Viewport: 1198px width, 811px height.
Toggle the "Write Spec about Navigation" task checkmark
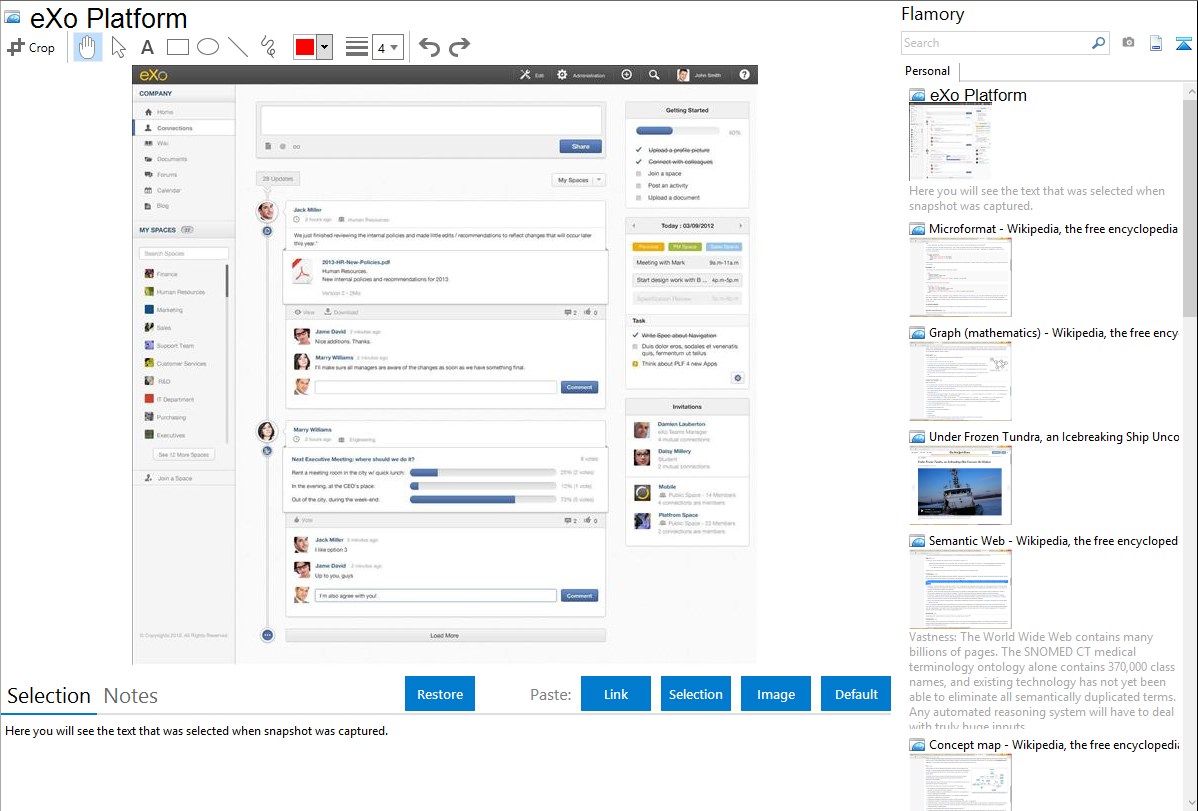tap(635, 335)
